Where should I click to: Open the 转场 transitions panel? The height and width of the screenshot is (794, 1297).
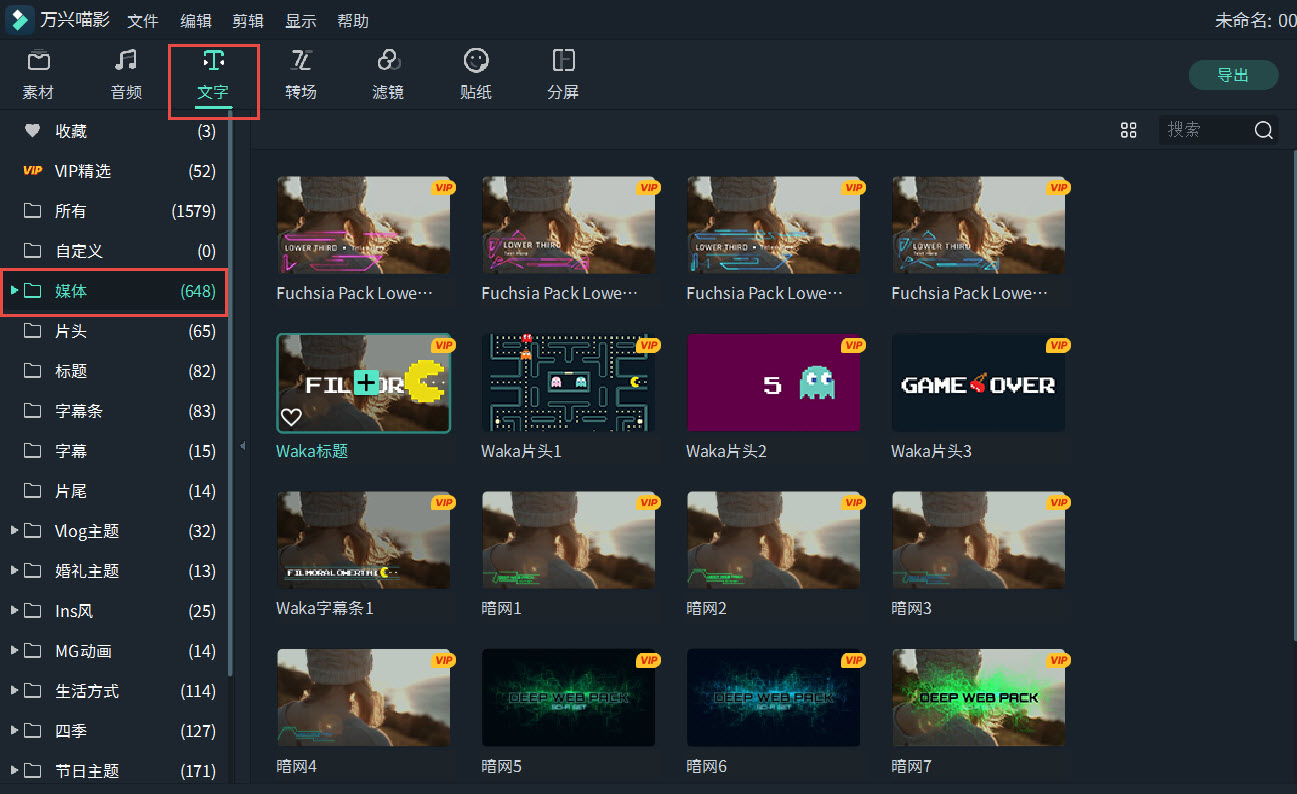pos(301,62)
